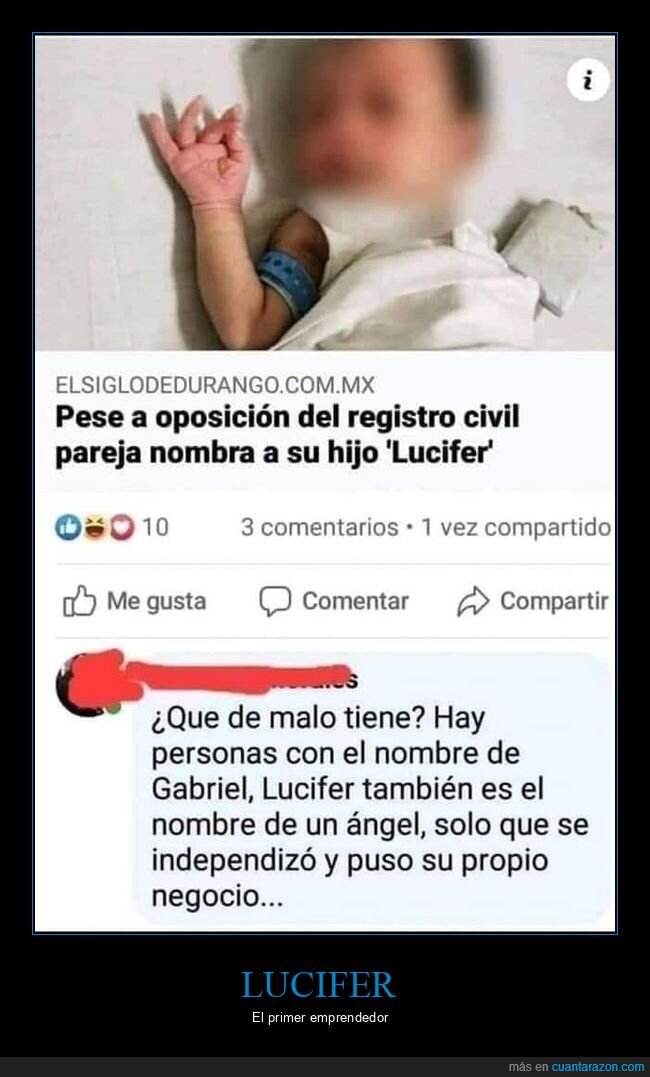Click the Comentar label text
Screen dimensions: 650x1077
355,602
